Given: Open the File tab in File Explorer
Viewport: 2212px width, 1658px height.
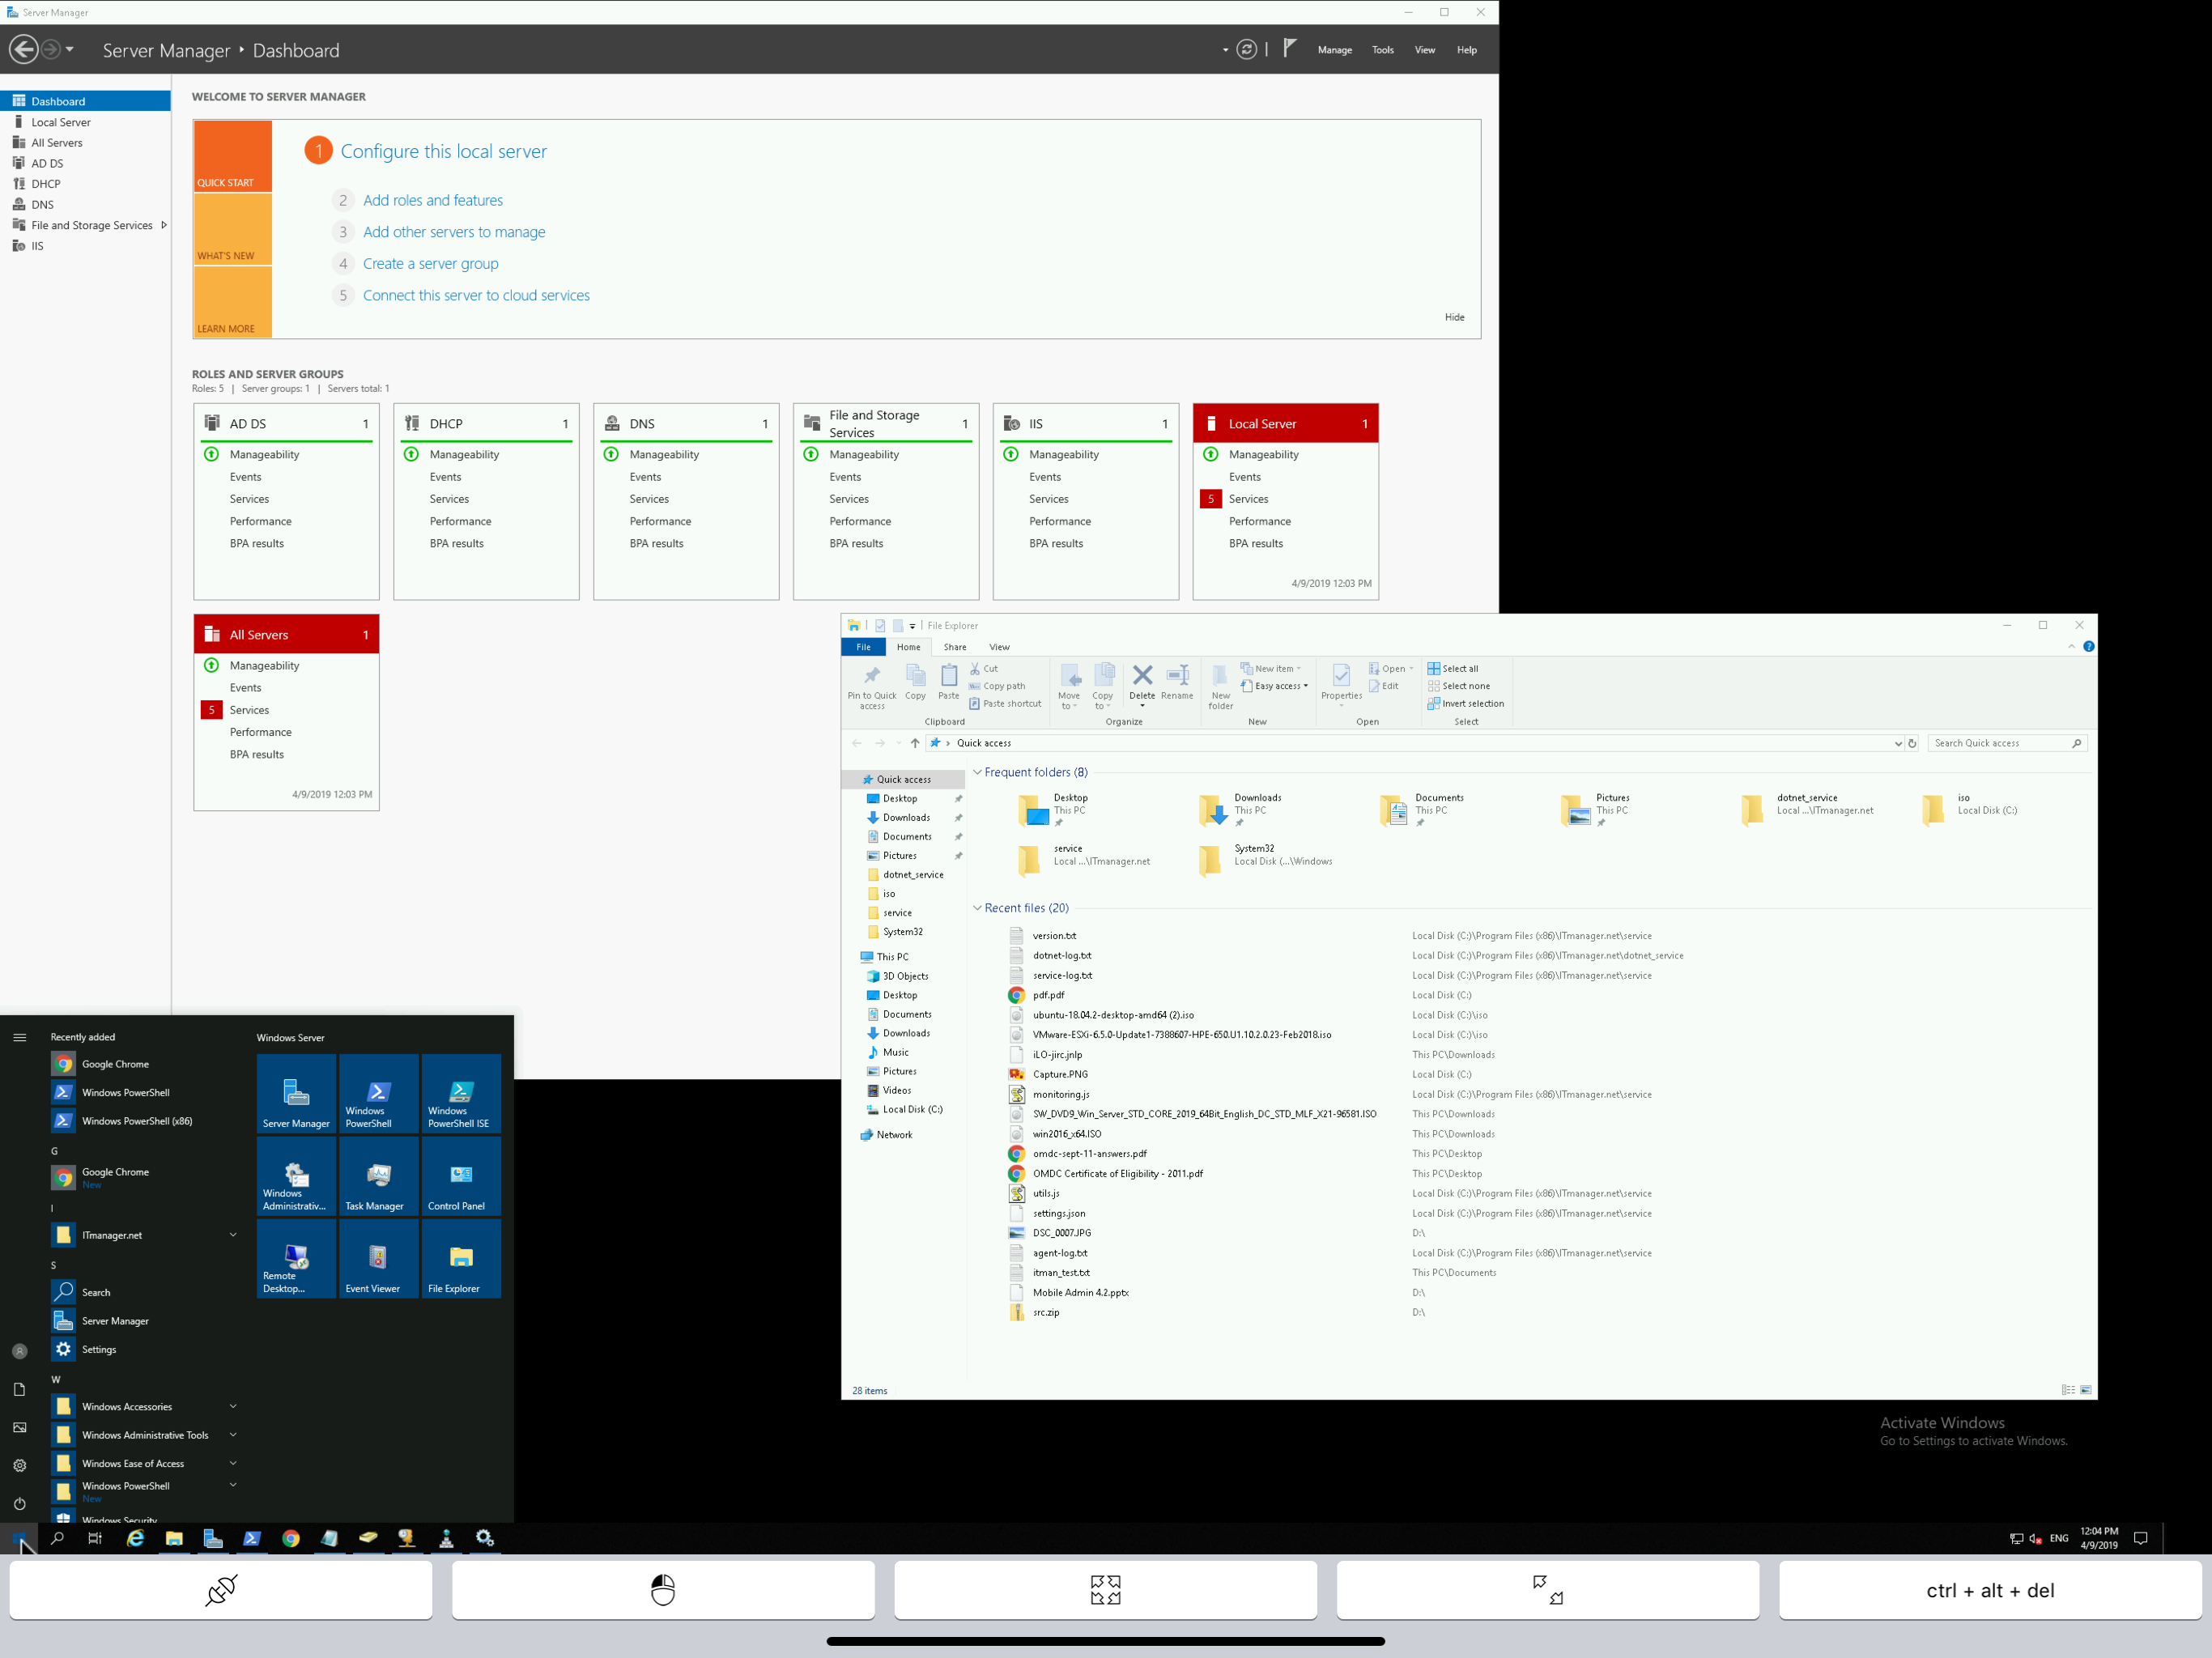Looking at the screenshot, I should point(863,647).
